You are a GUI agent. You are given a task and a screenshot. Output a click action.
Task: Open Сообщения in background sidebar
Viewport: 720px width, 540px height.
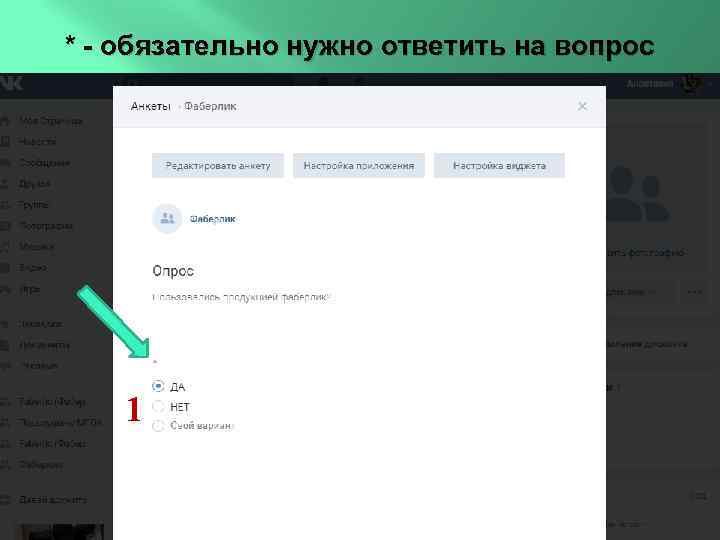45,163
